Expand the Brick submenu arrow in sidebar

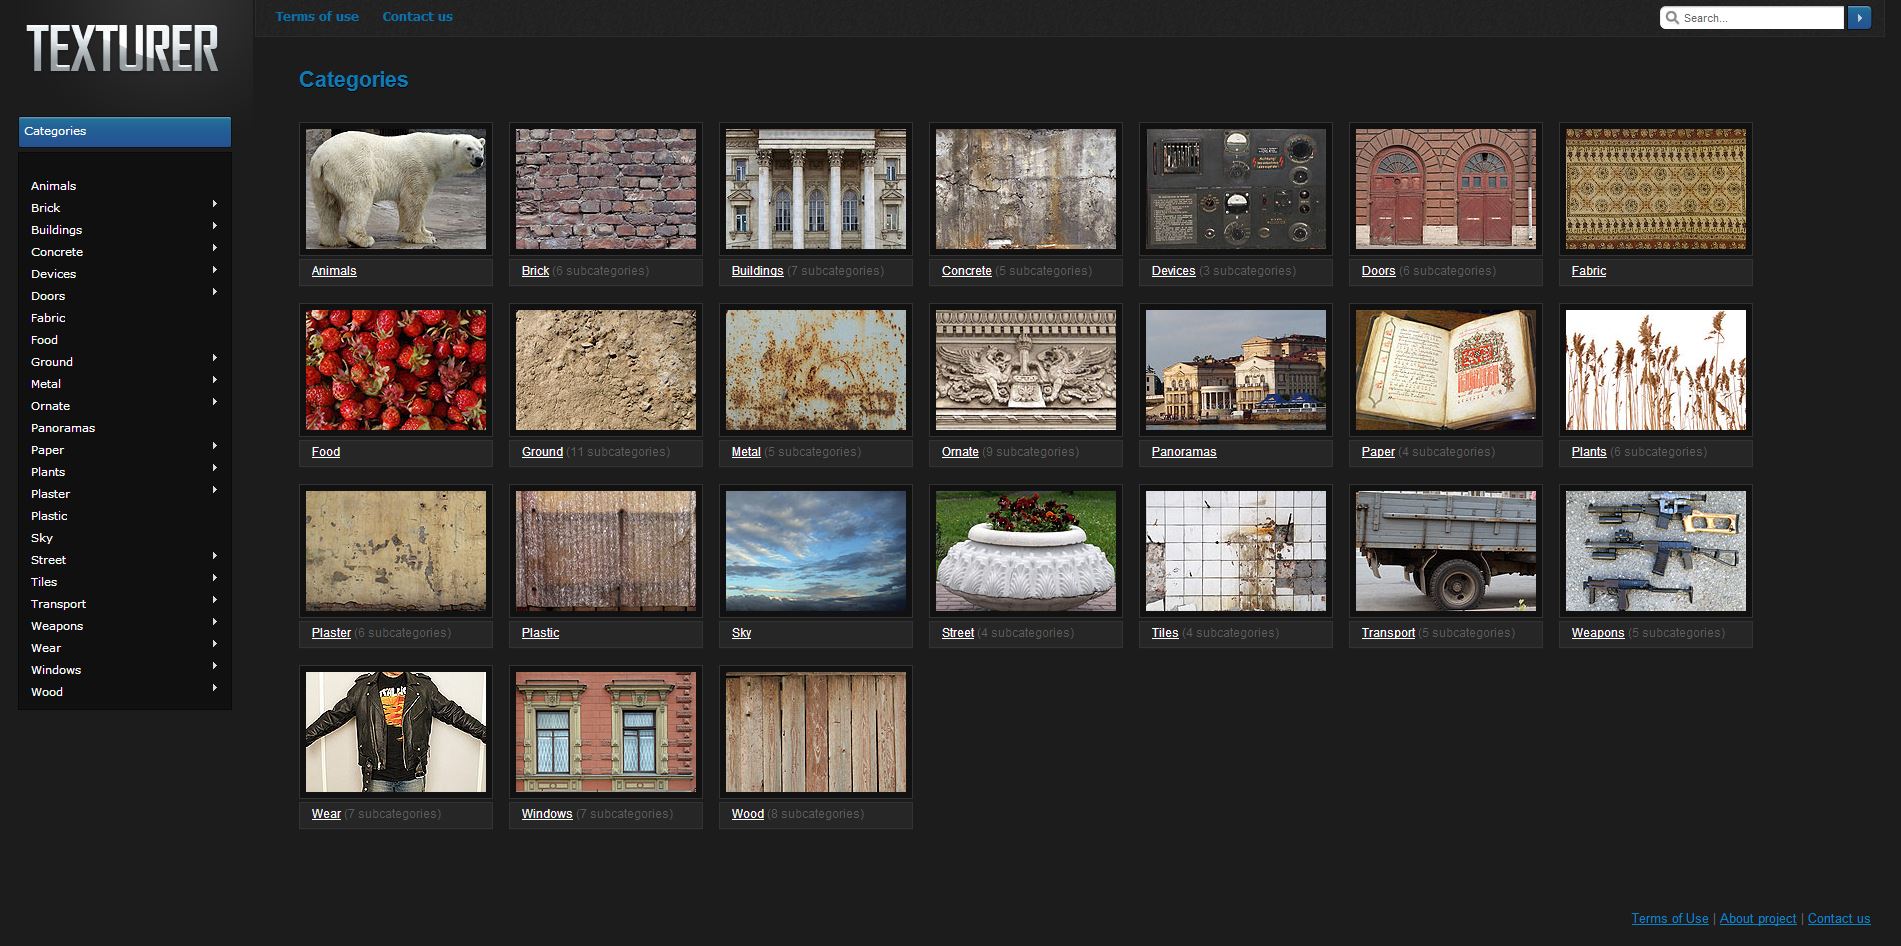215,204
